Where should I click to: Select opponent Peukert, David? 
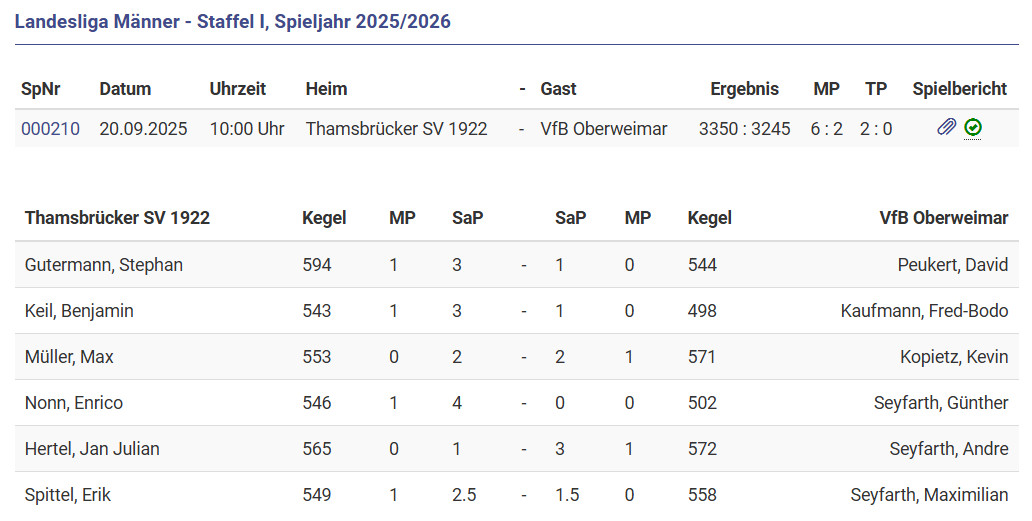coord(952,265)
